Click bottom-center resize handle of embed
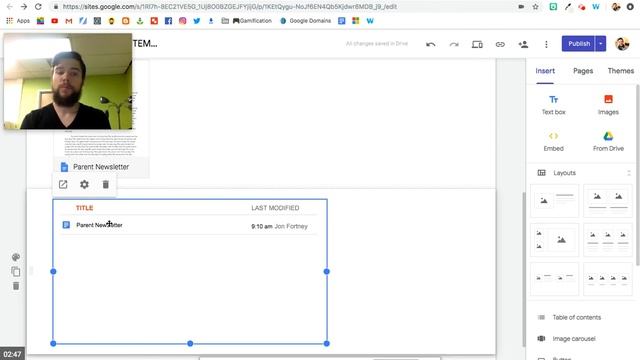 [x=190, y=344]
